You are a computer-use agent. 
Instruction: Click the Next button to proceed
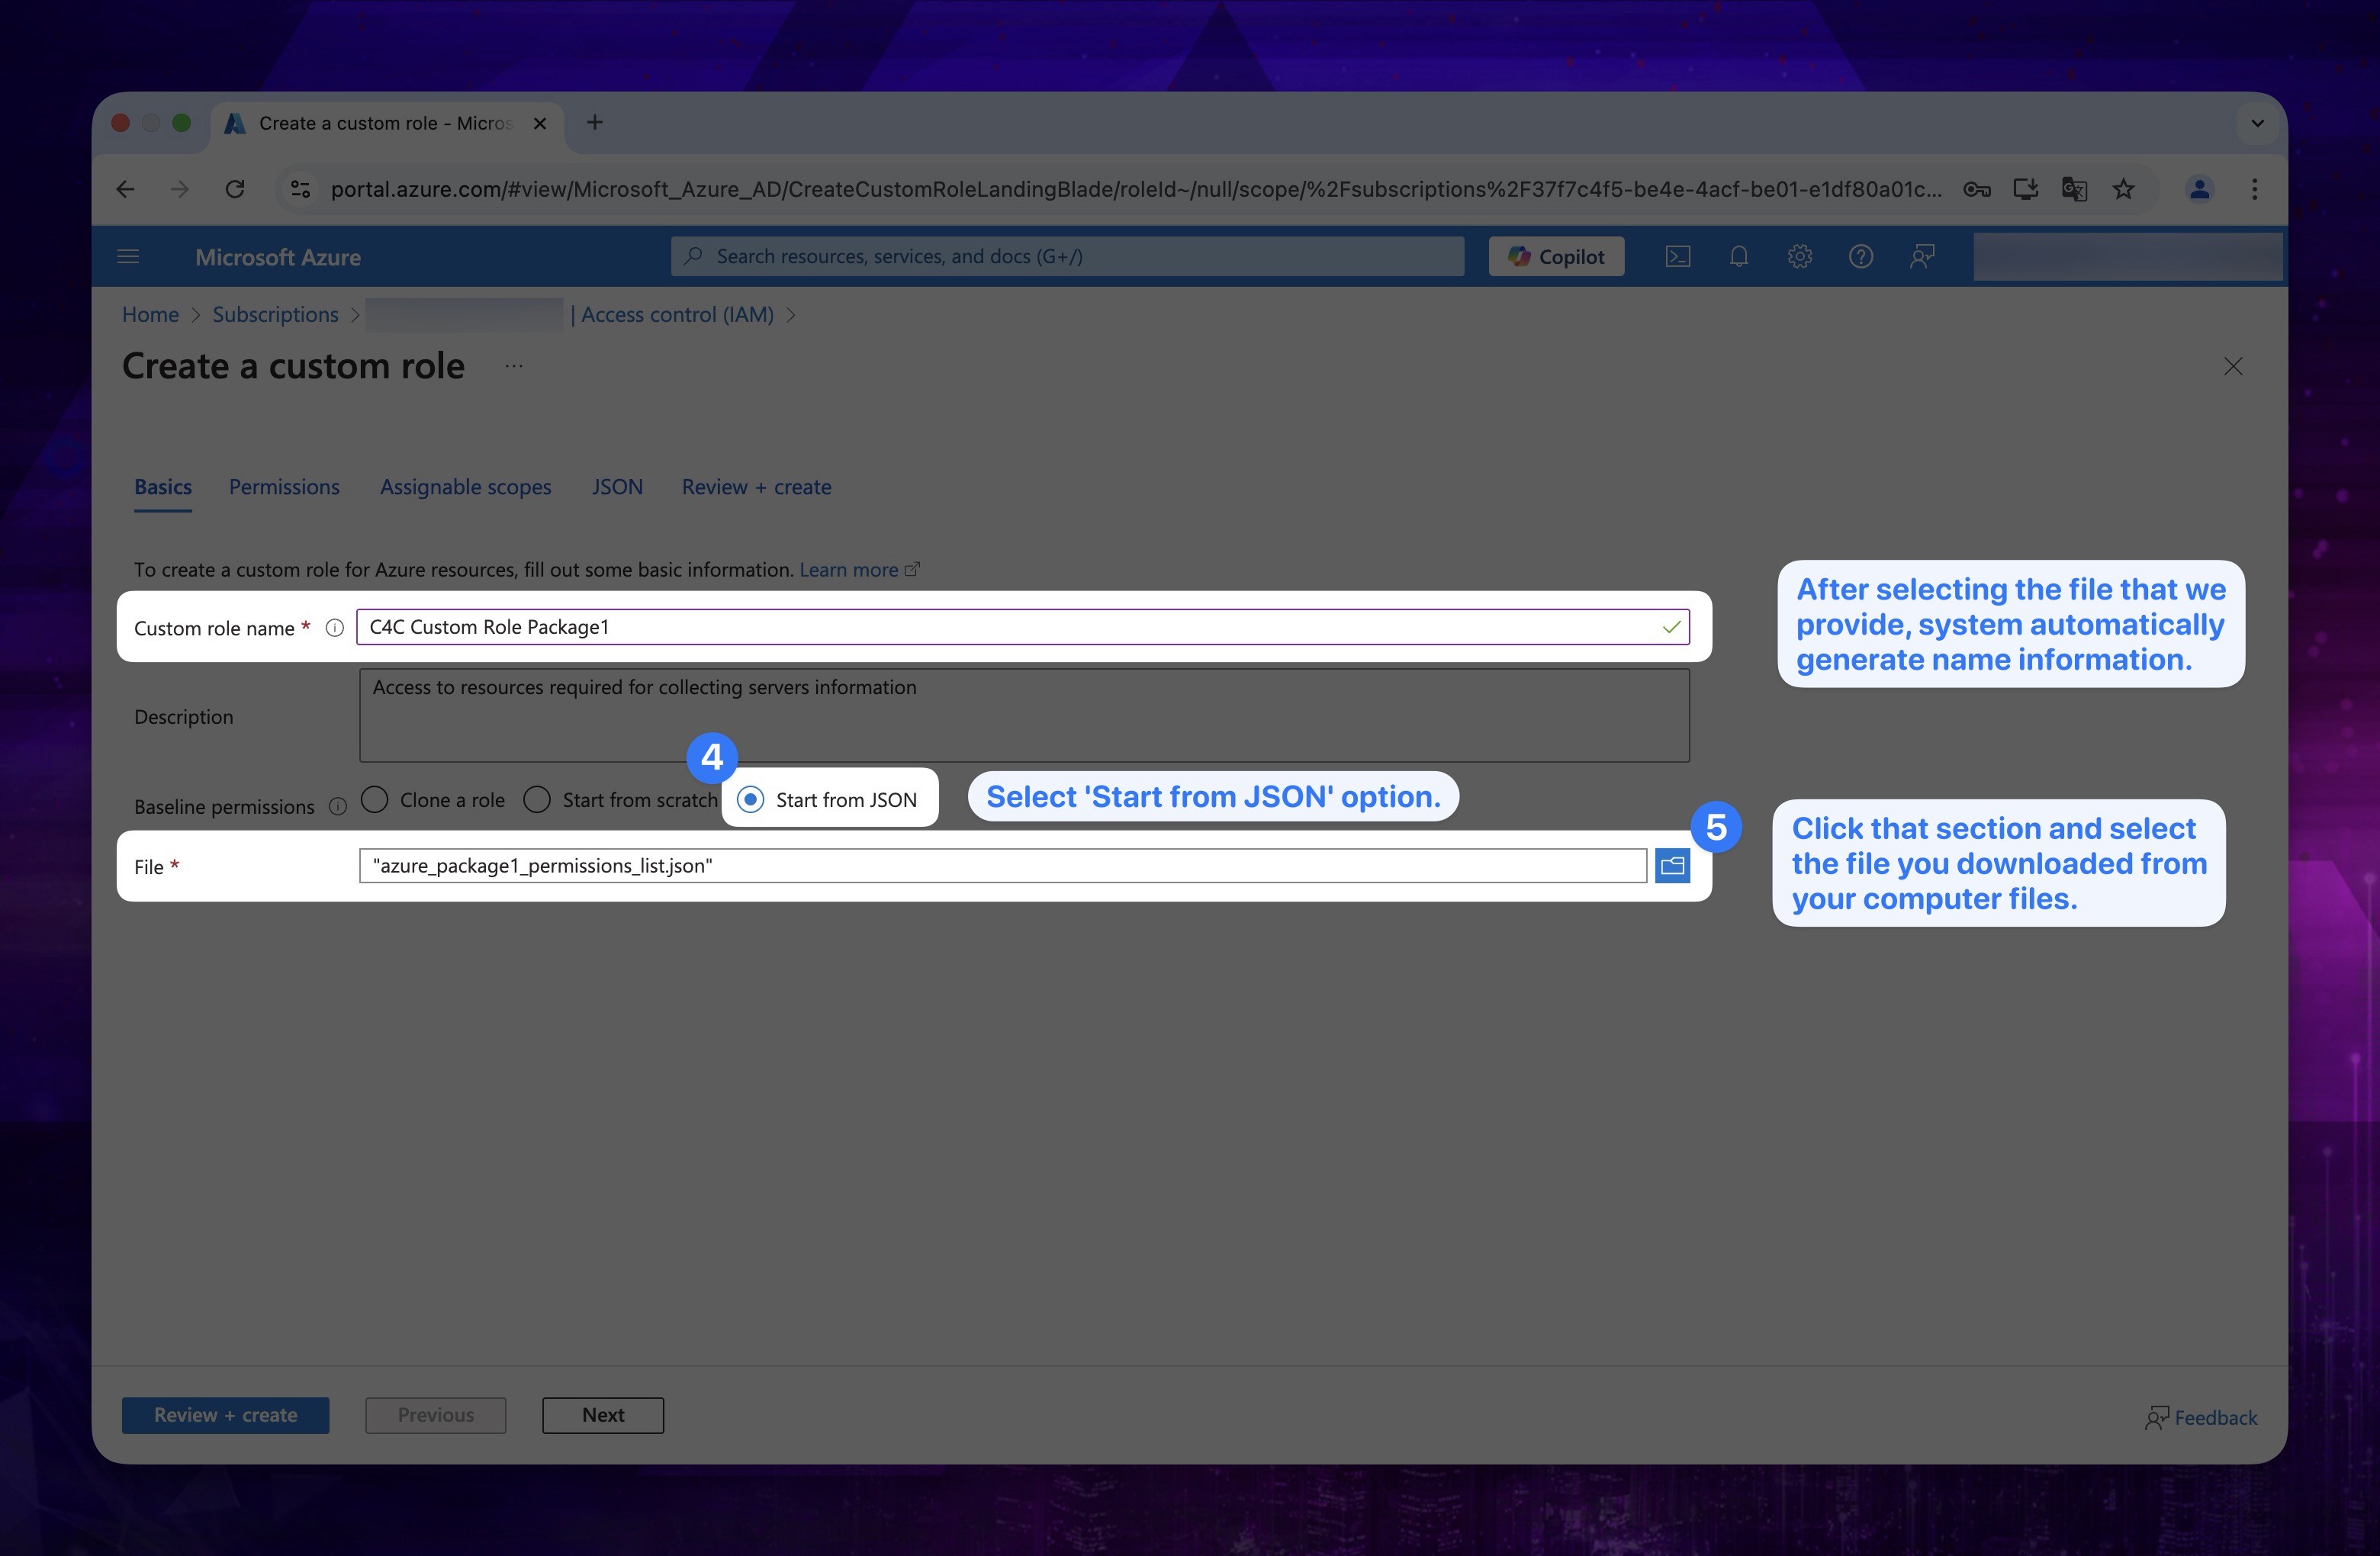click(x=603, y=1412)
